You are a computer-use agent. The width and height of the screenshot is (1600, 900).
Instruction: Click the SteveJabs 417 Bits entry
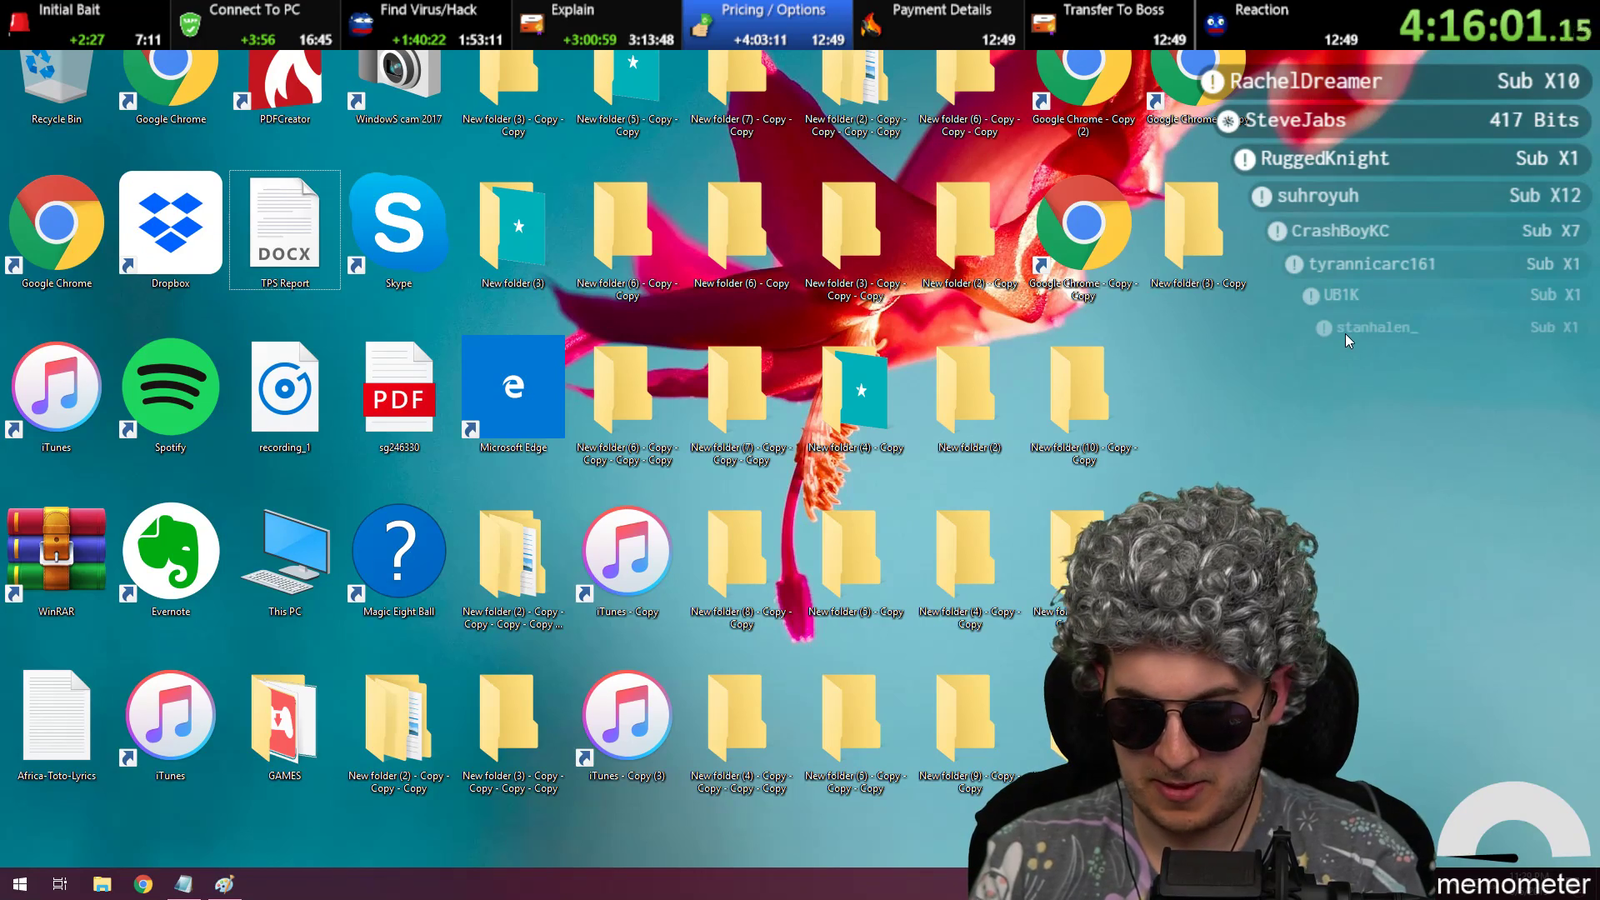click(1404, 120)
